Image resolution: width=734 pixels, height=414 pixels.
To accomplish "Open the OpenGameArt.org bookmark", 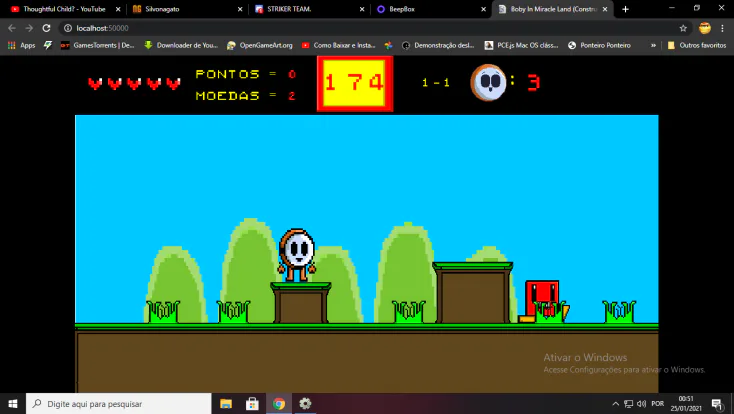I will click(259, 45).
